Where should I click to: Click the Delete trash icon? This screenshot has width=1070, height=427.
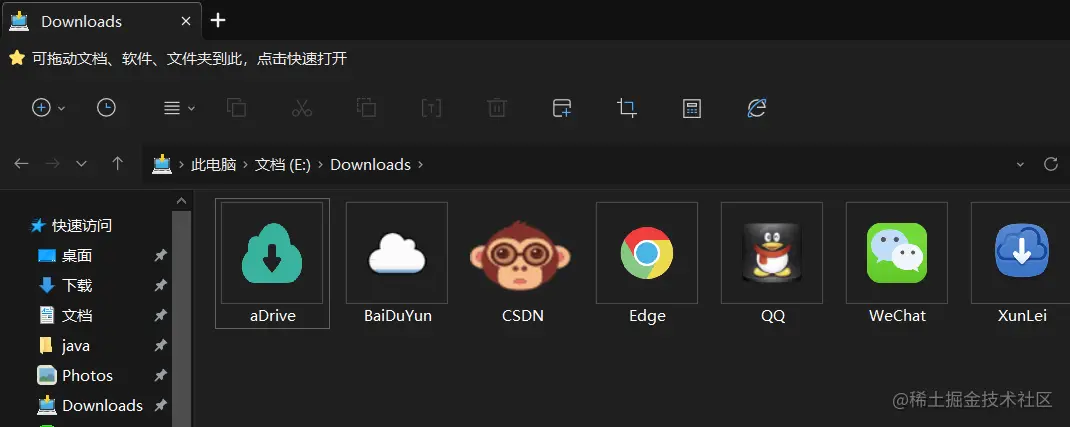tap(496, 108)
